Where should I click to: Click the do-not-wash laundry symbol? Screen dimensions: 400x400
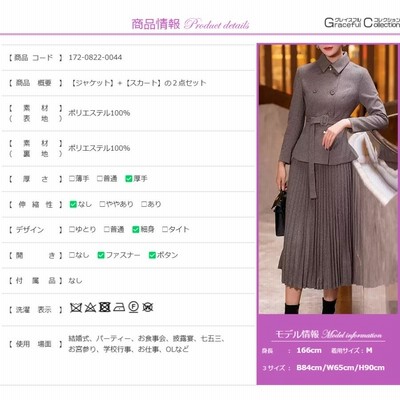pos(76,307)
